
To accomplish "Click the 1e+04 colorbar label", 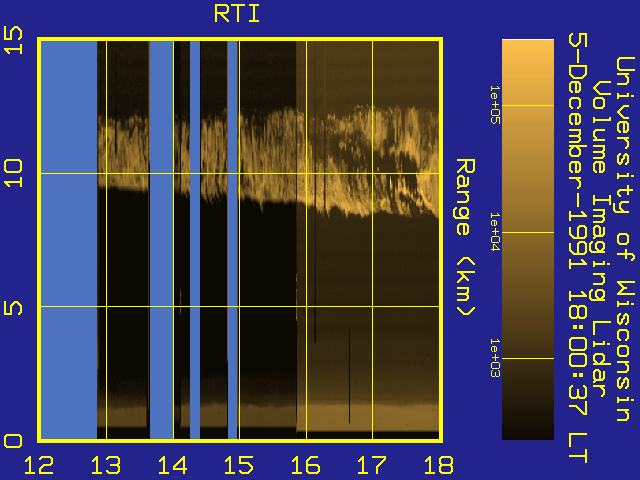I will 495,232.
